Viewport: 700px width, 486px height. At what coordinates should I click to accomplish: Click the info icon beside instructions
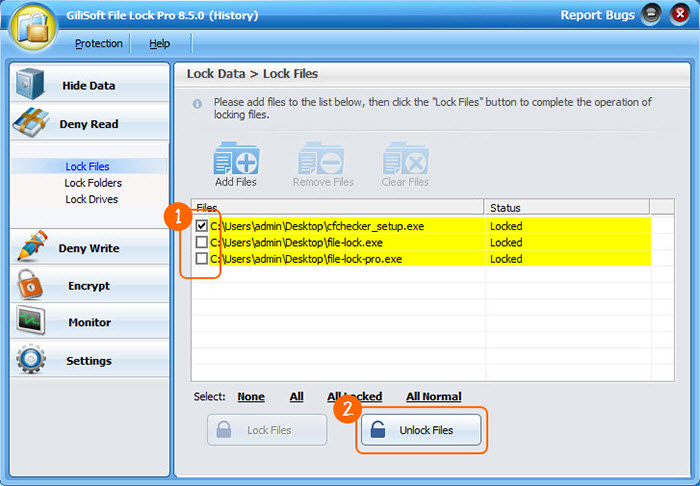(x=197, y=104)
